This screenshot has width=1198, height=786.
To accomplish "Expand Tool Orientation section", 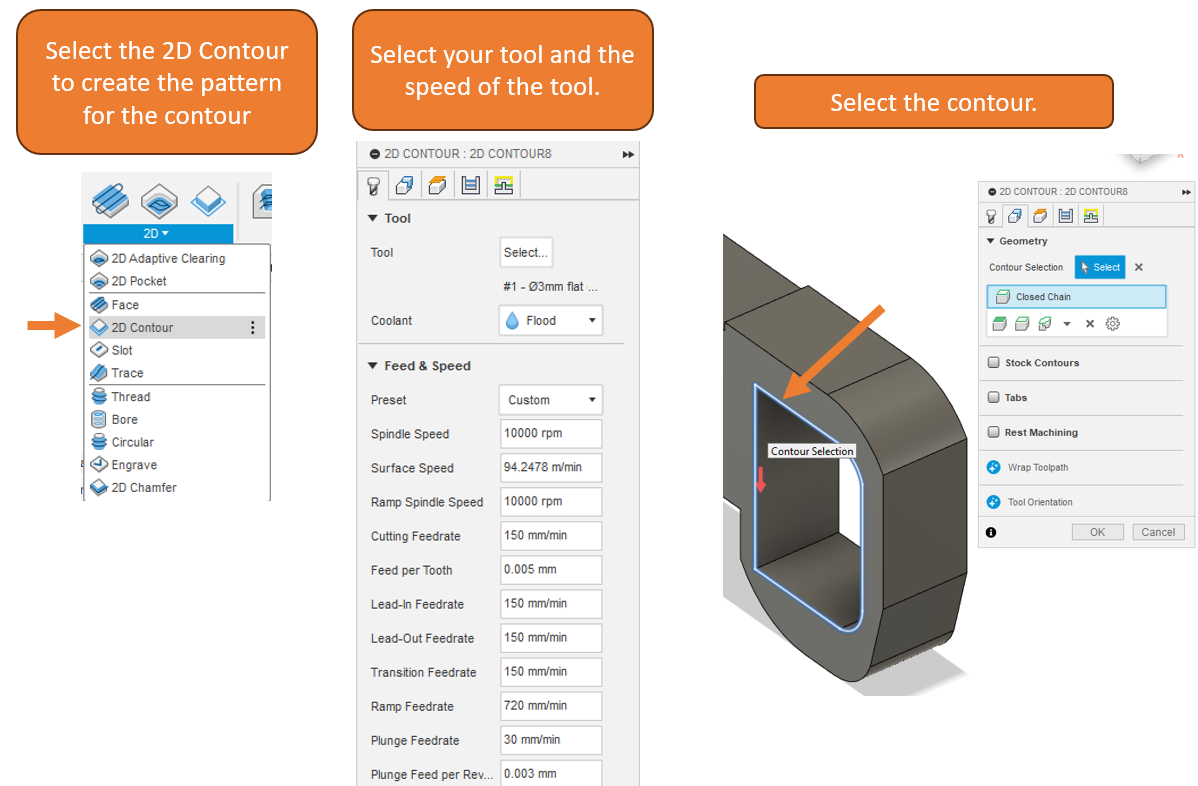I will click(x=993, y=502).
